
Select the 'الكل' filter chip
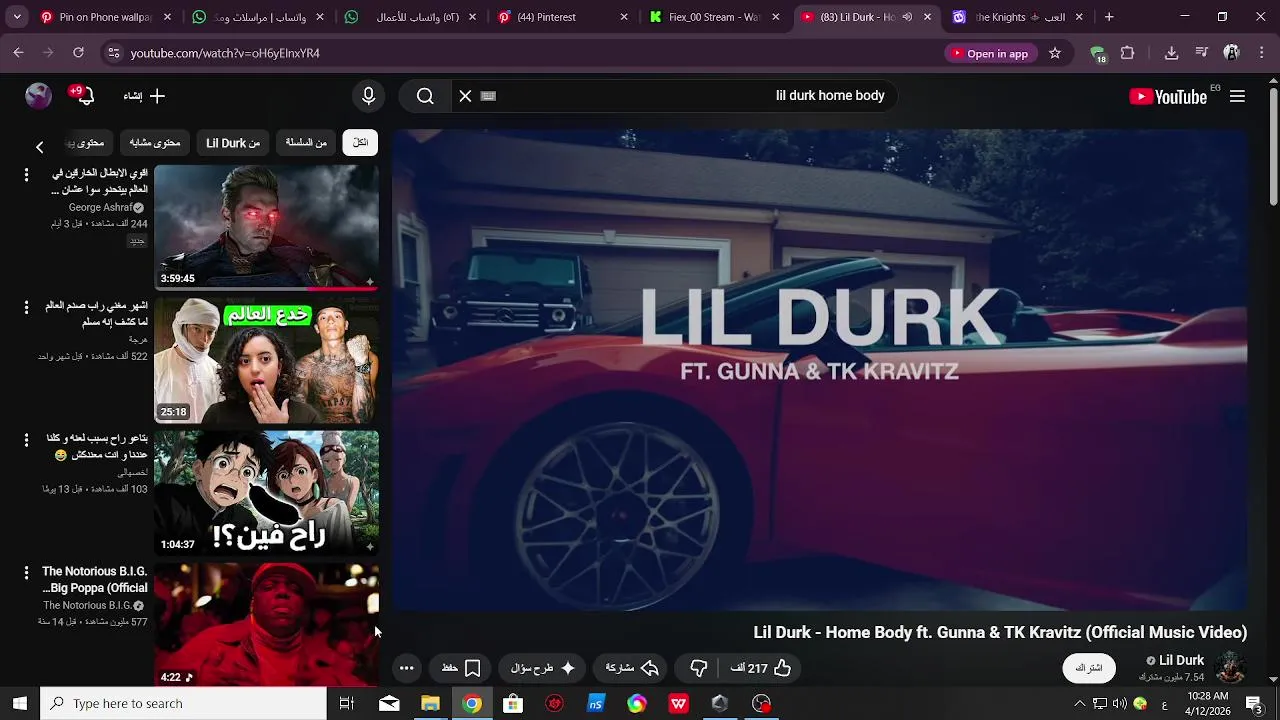[360, 143]
